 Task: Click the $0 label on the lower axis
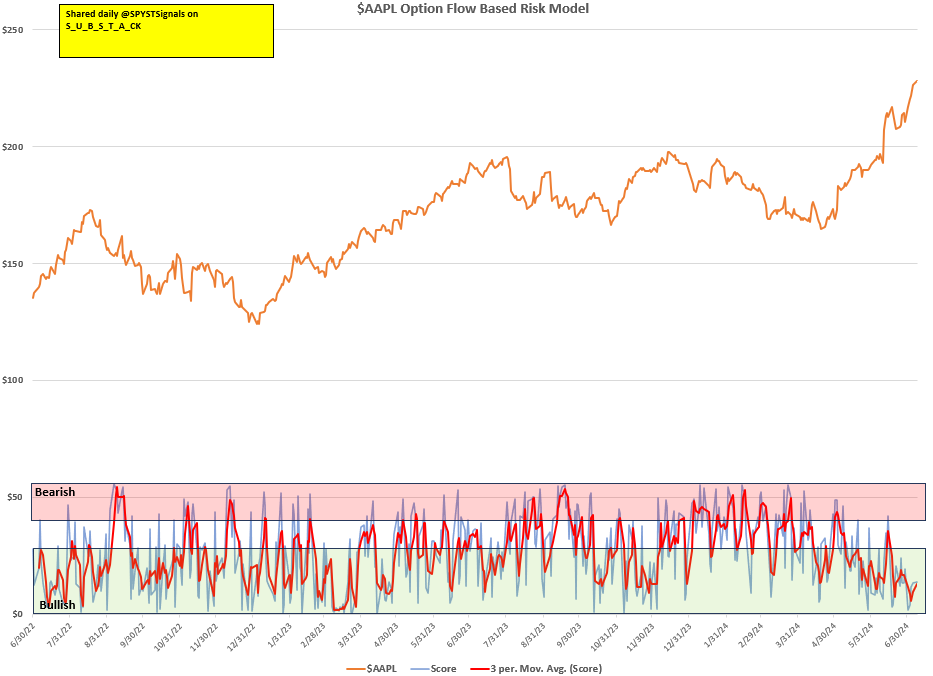click(x=15, y=613)
